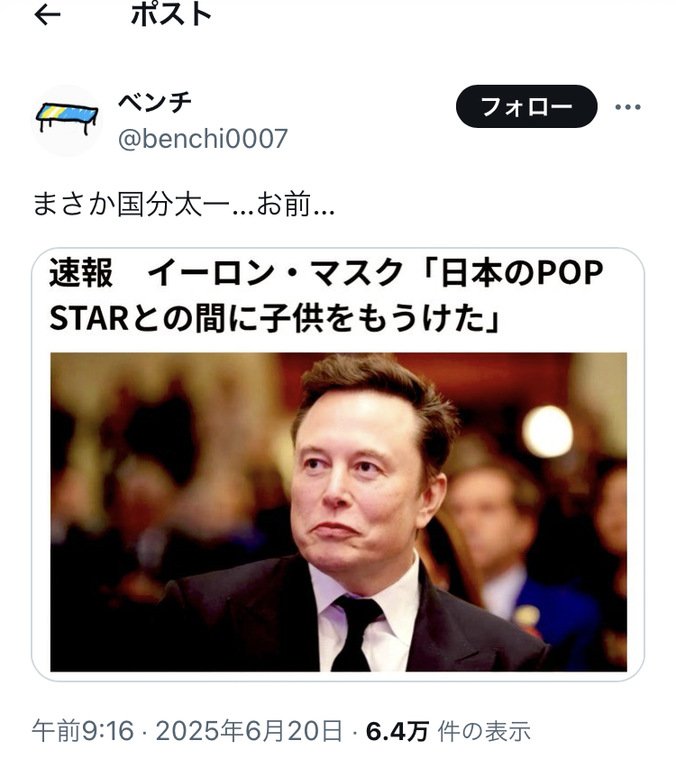Click the @benchi0007 handle

click(202, 139)
